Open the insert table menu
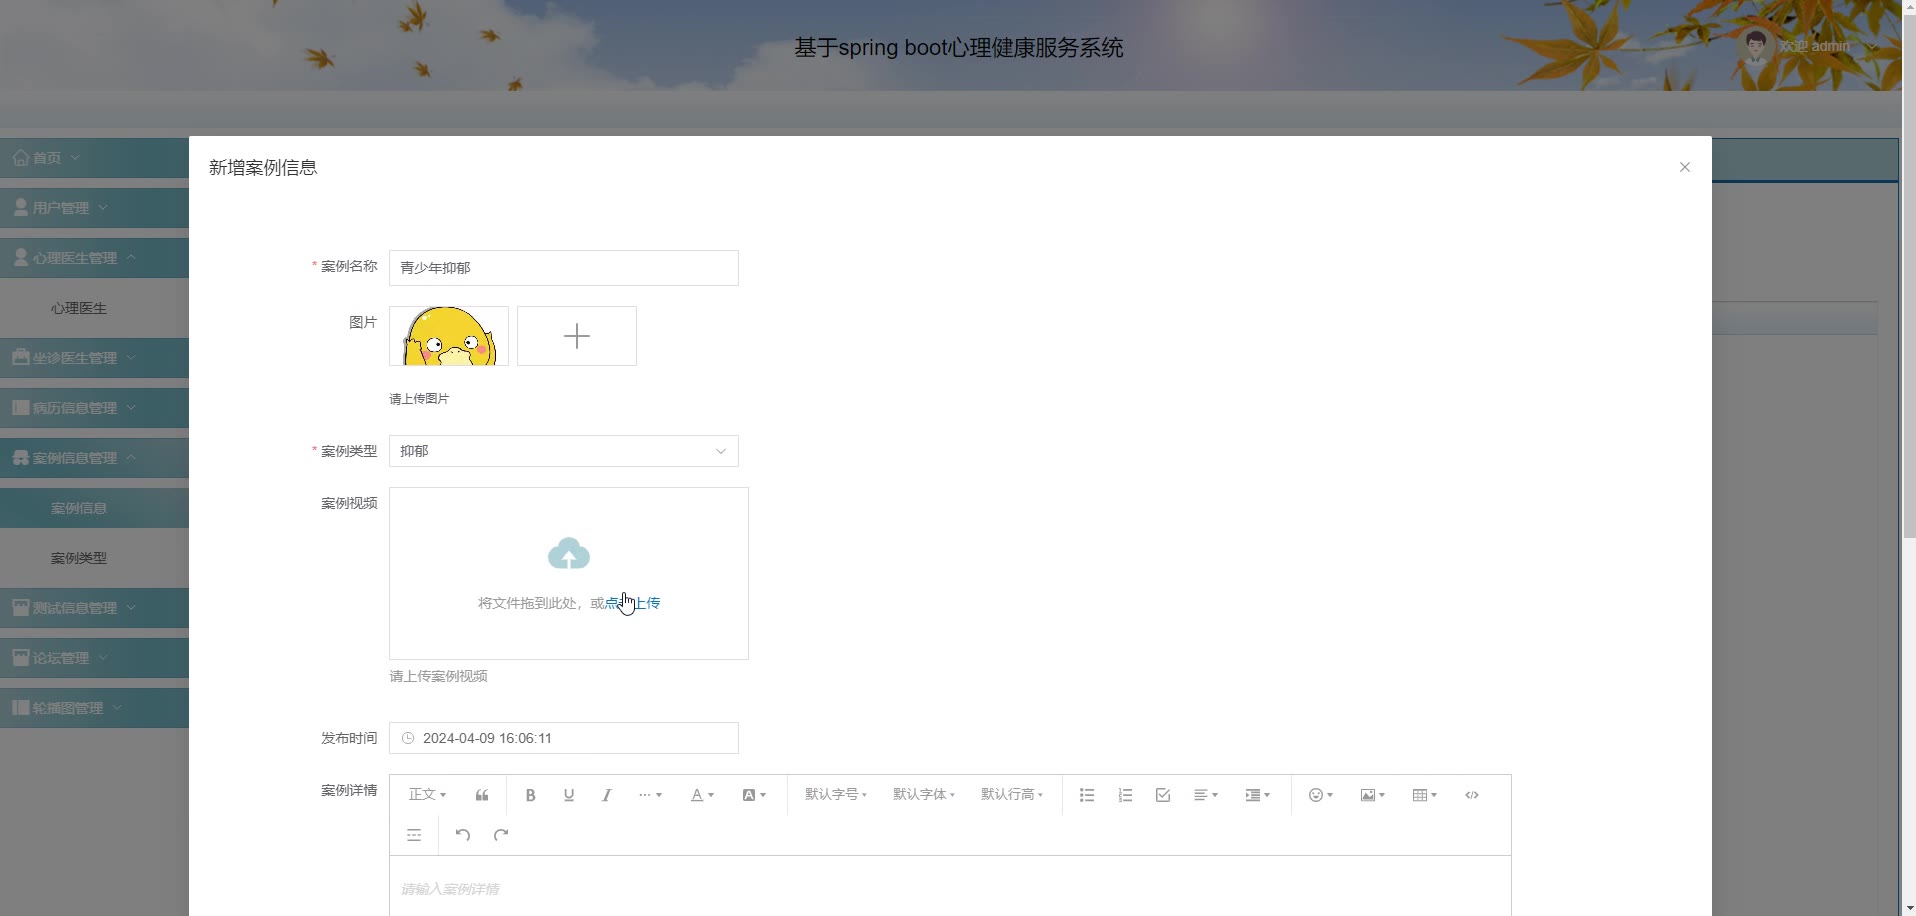 click(1425, 795)
